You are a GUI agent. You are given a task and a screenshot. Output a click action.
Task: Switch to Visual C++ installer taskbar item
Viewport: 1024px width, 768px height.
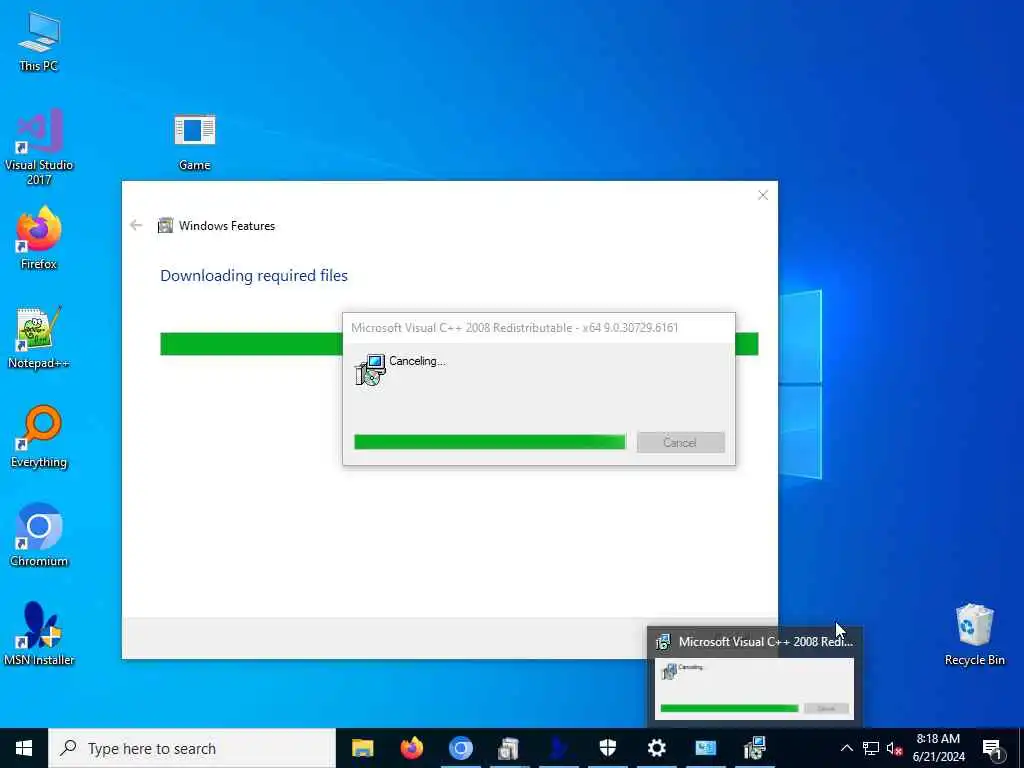754,748
